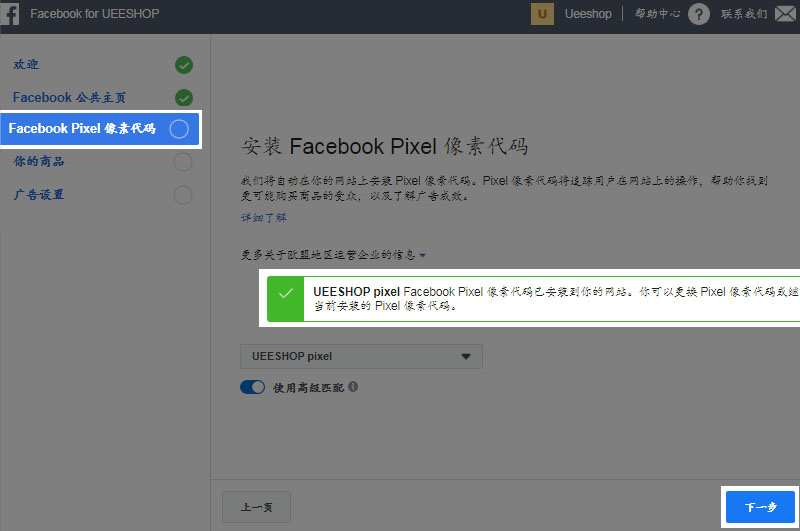
Task: Click the Ueeshop account name
Action: tap(588, 14)
